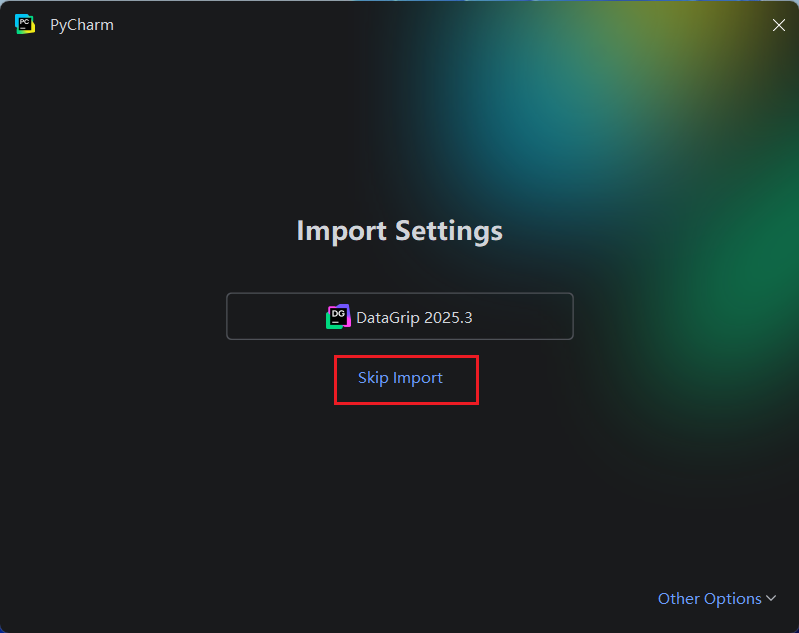Click the Import Settings heading text

(400, 231)
